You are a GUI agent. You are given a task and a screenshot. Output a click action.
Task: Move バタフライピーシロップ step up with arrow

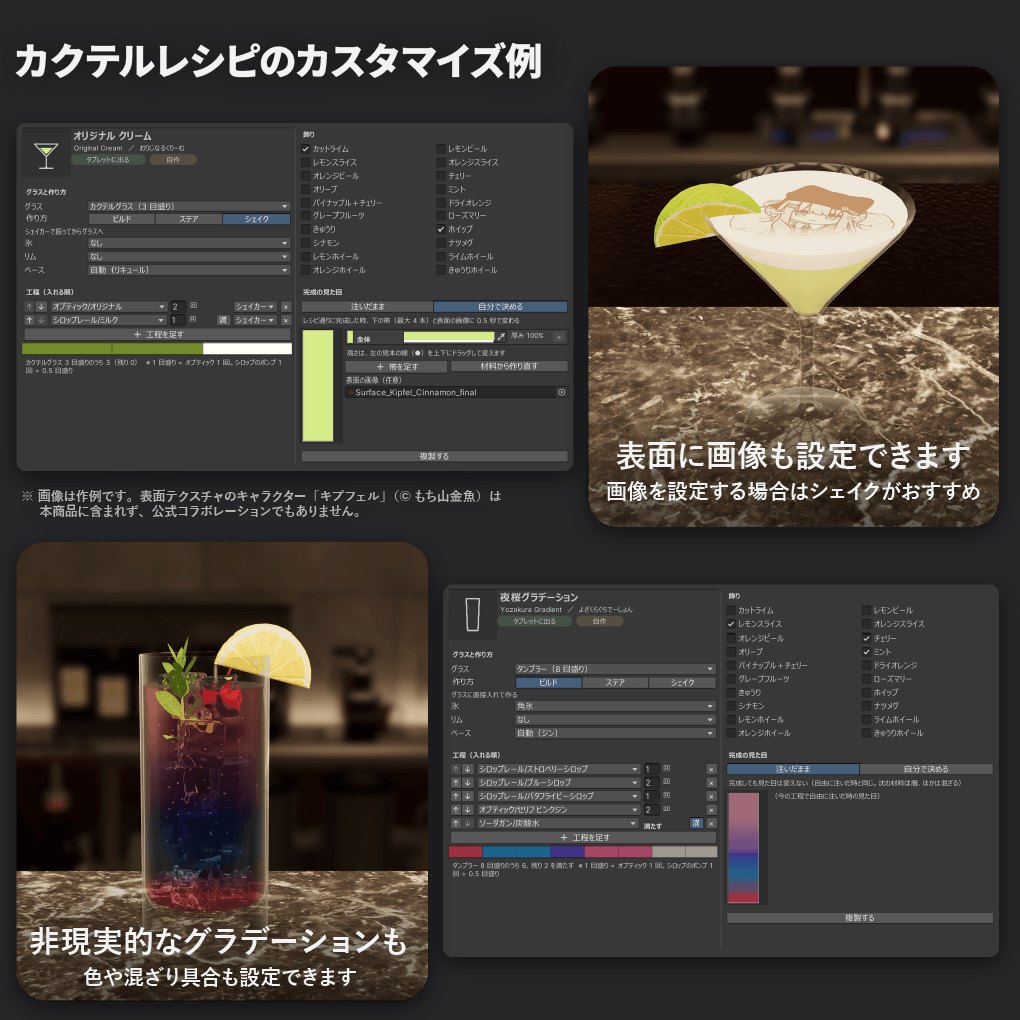point(455,796)
